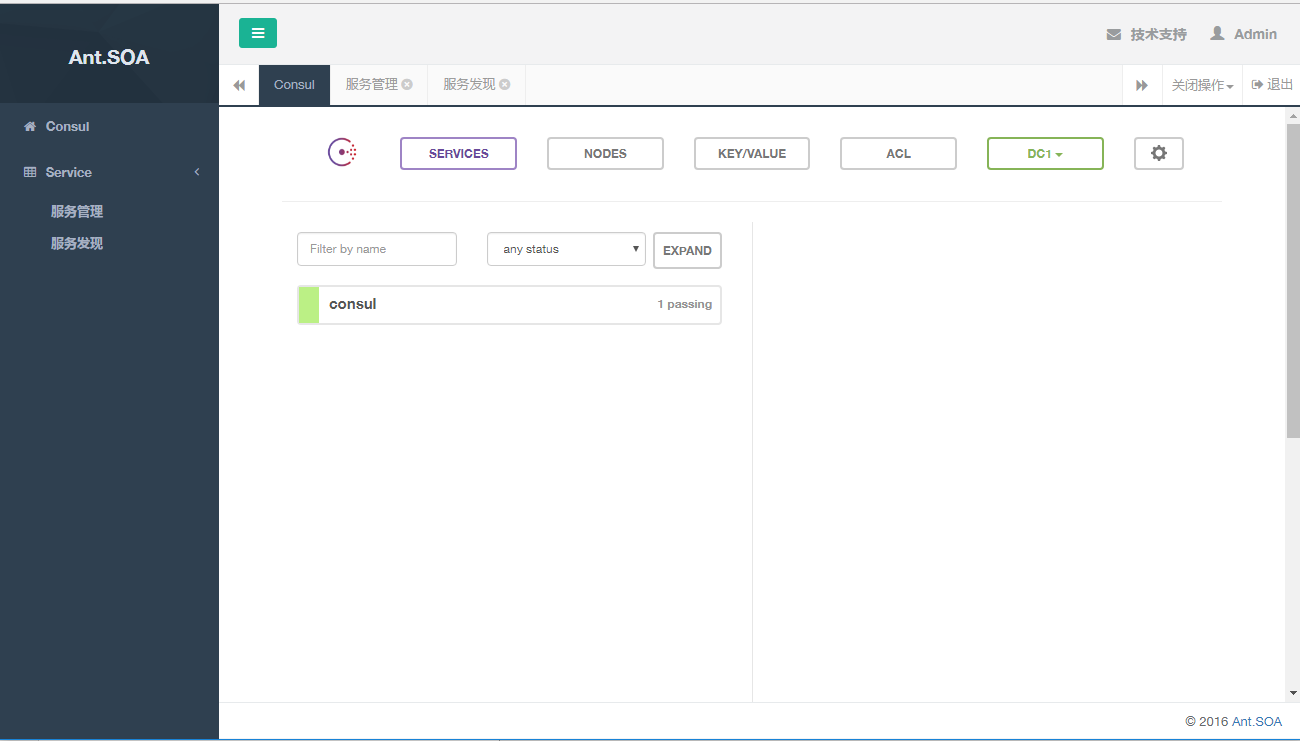The height and width of the screenshot is (741, 1300).
Task: Click the scrollbar down arrow
Action: coord(1292,693)
